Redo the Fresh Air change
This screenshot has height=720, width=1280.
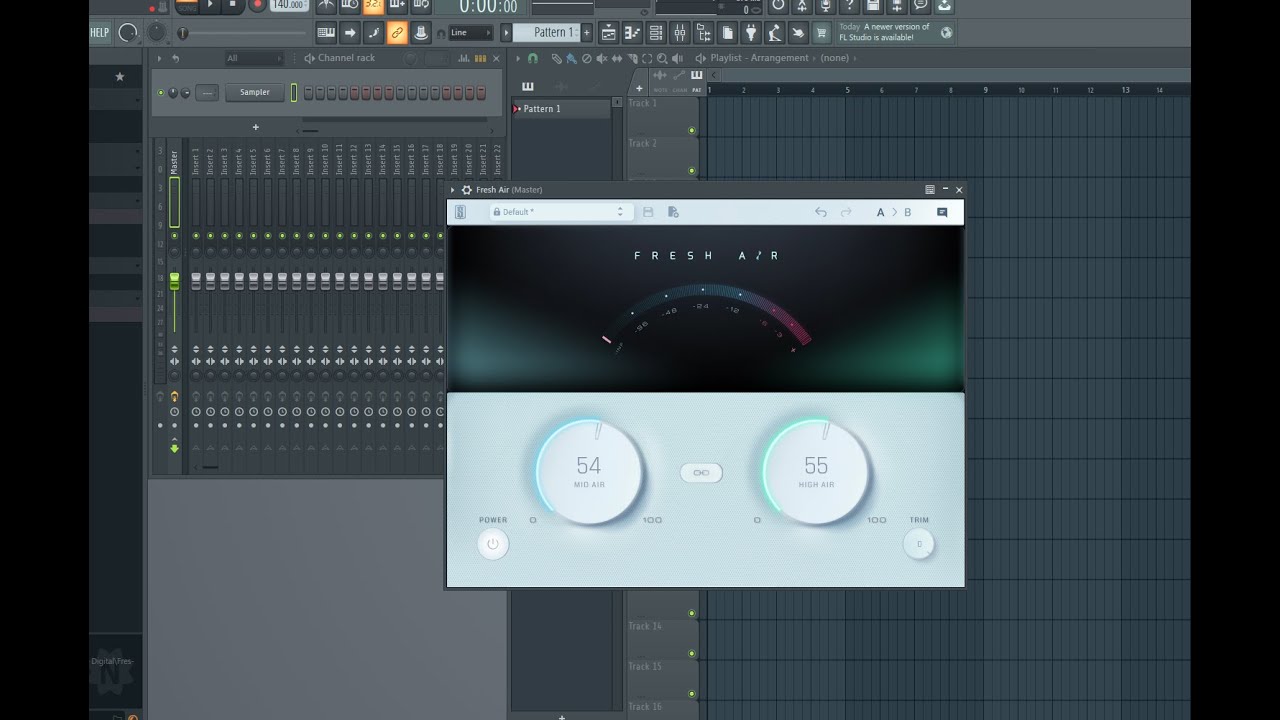click(846, 212)
